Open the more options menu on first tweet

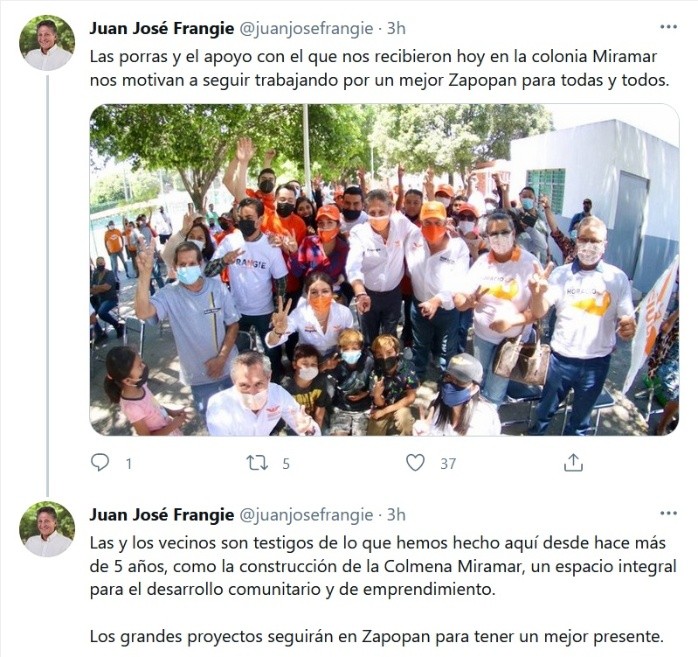click(669, 27)
